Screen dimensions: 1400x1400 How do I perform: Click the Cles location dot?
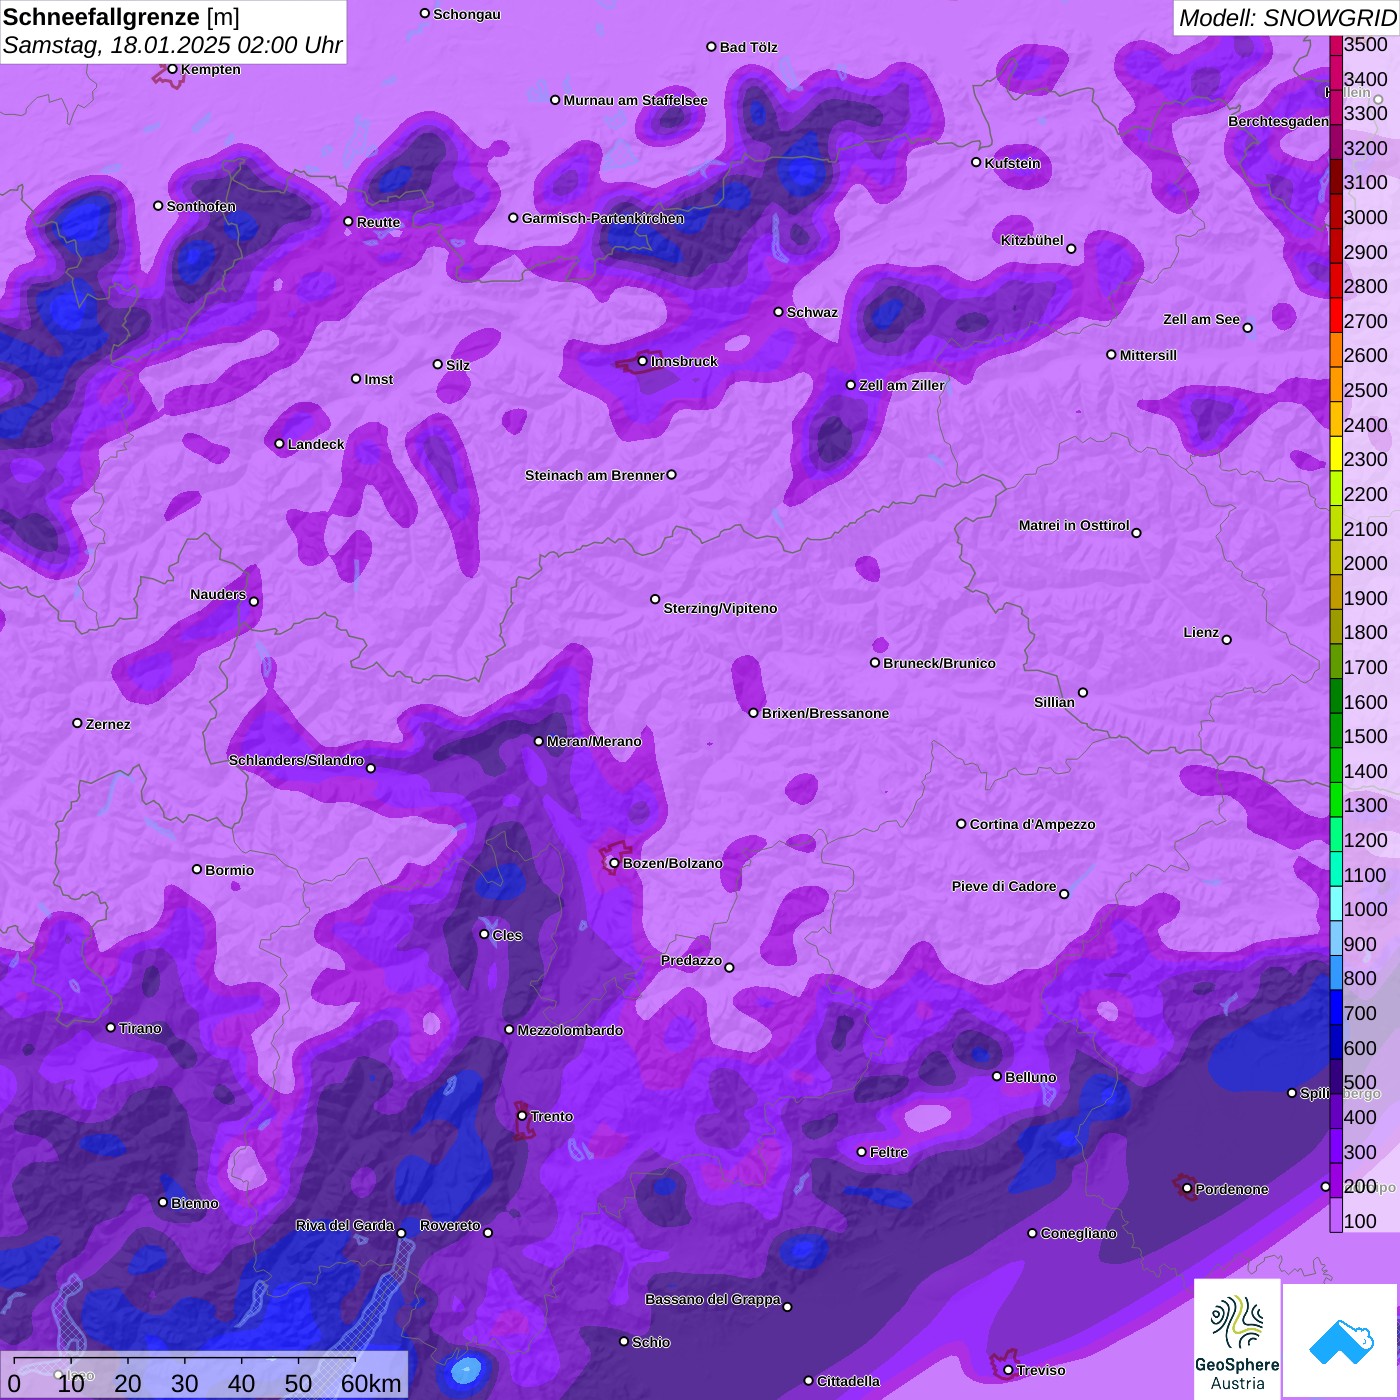pyautogui.click(x=484, y=934)
